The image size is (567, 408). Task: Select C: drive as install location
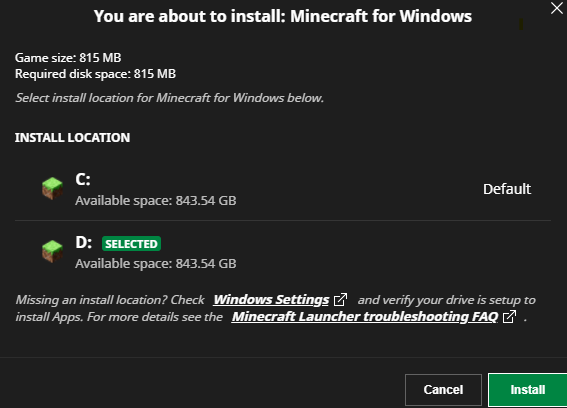point(283,189)
